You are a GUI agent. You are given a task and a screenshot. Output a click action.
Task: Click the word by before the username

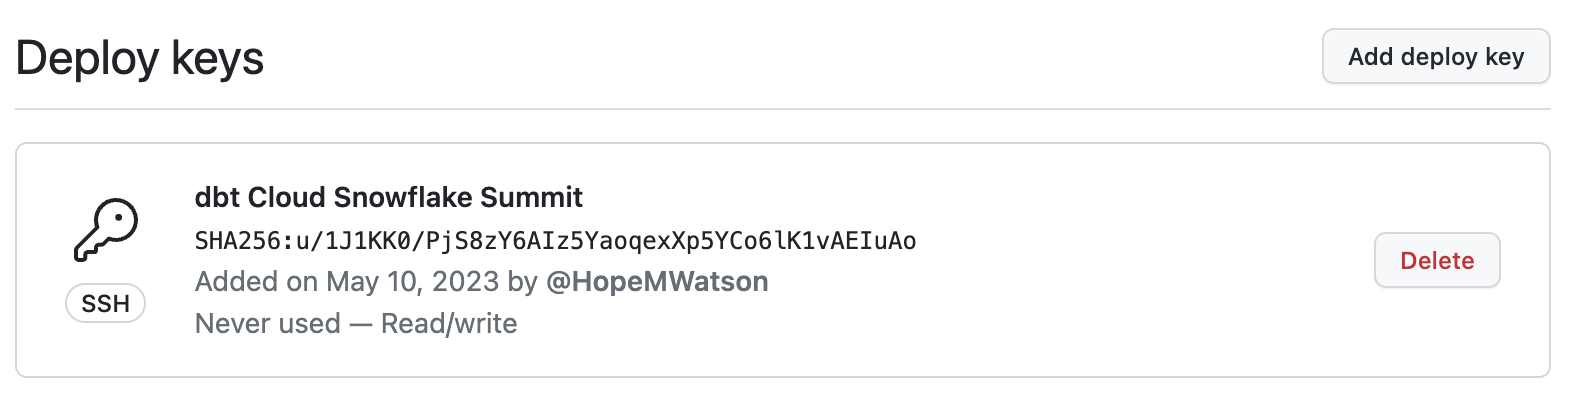(x=522, y=282)
